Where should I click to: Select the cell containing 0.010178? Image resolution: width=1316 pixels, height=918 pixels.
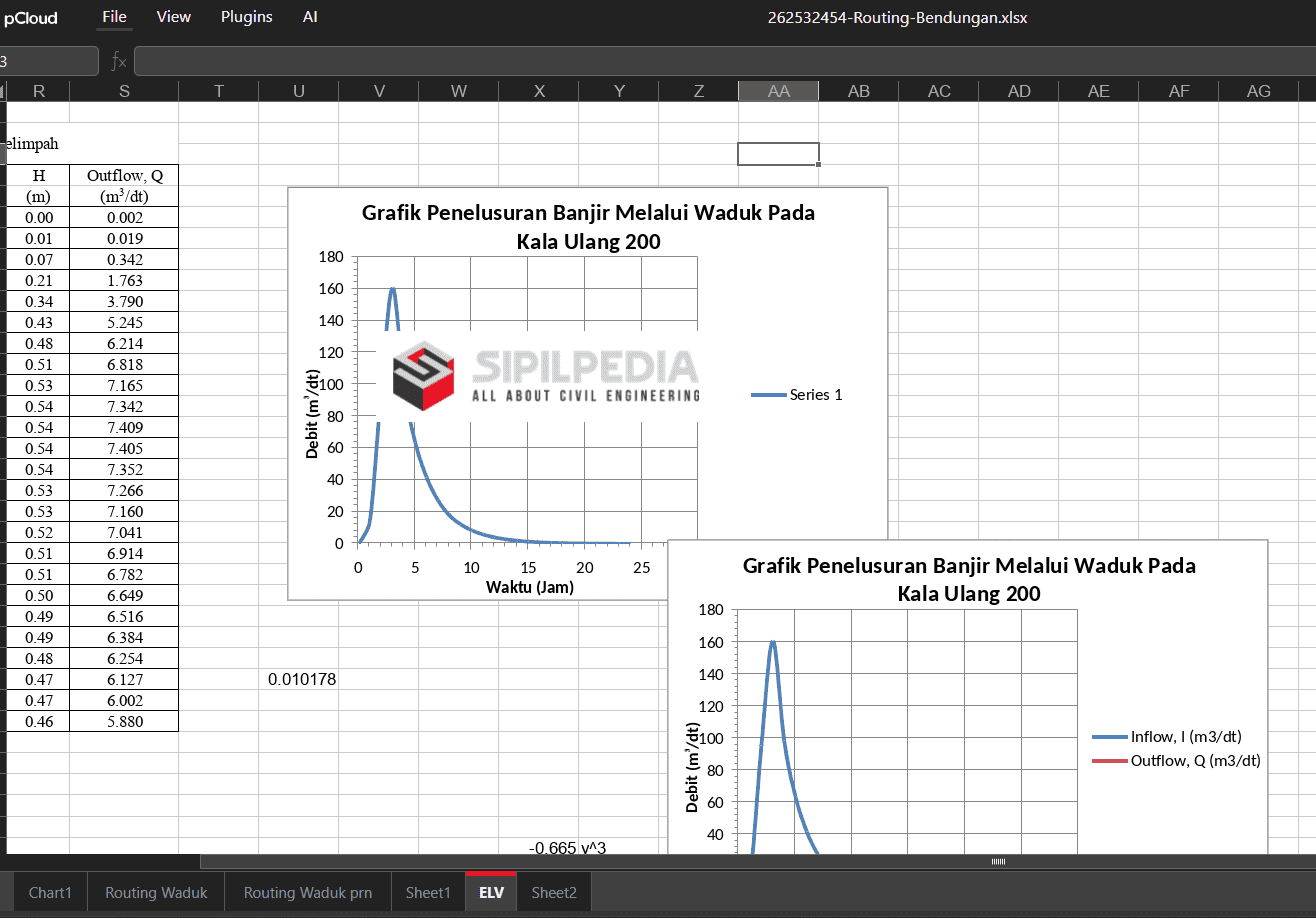[x=302, y=680]
